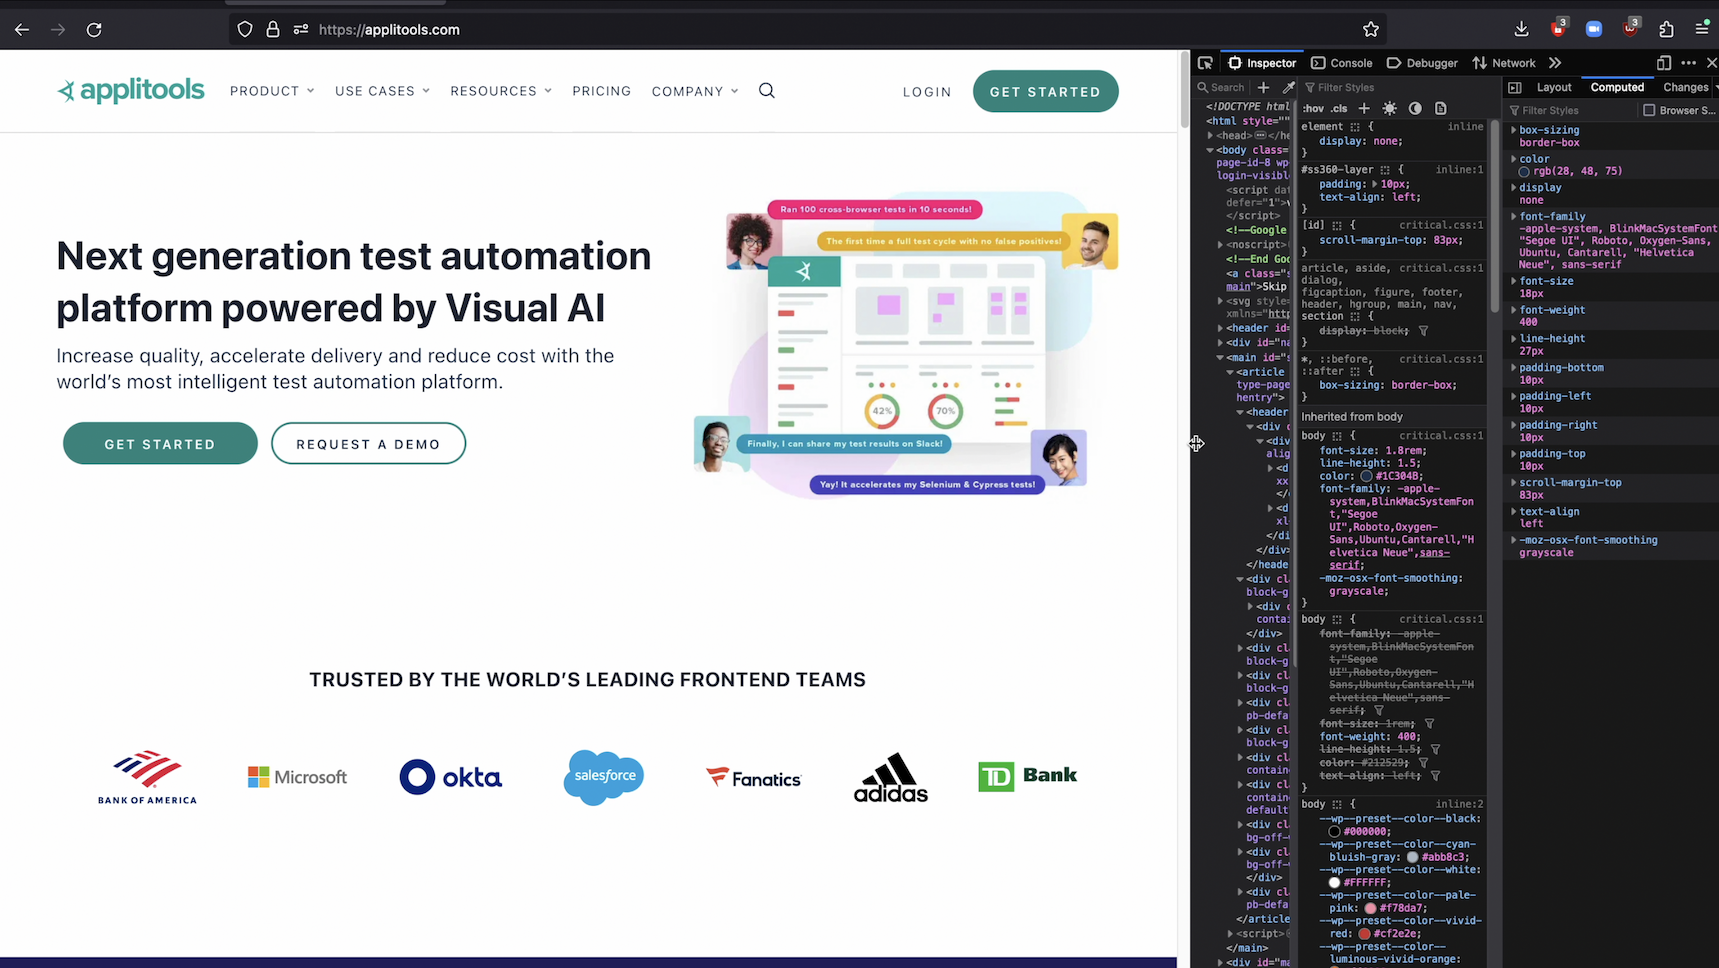The width and height of the screenshot is (1719, 968).
Task: Click header GET STARTED button
Action: point(1045,91)
